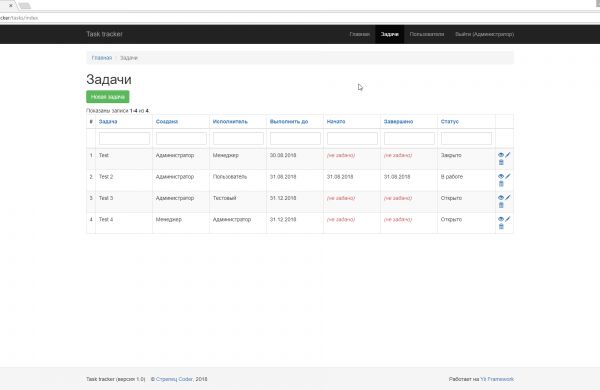Edit task Test 4 via pencil icon
Image resolution: width=600 pixels, height=390 pixels.
click(x=508, y=219)
